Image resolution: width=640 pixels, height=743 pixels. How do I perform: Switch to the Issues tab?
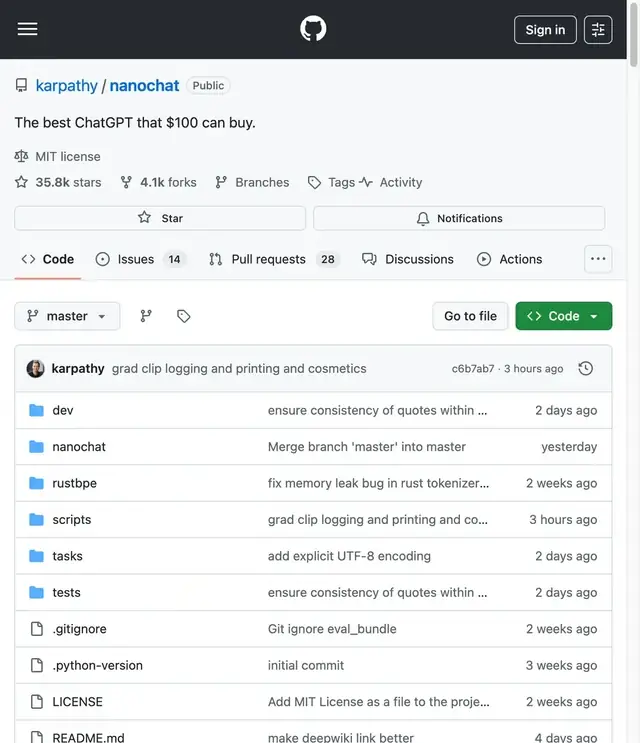[141, 259]
